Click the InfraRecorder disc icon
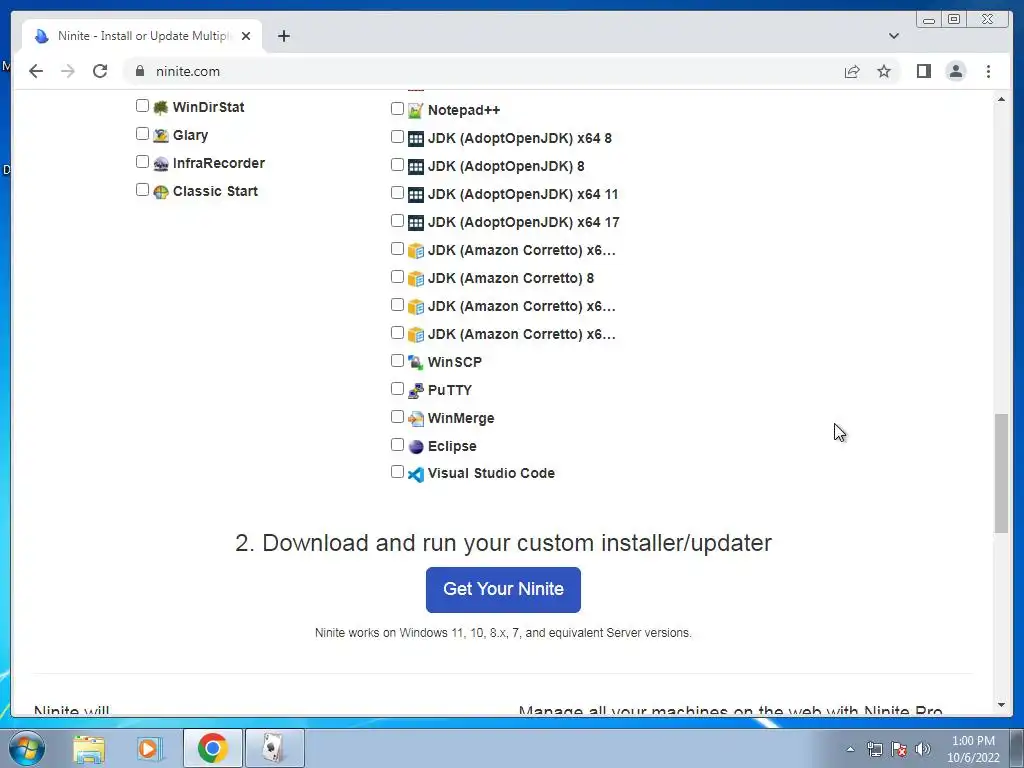The height and width of the screenshot is (768, 1024). [161, 164]
